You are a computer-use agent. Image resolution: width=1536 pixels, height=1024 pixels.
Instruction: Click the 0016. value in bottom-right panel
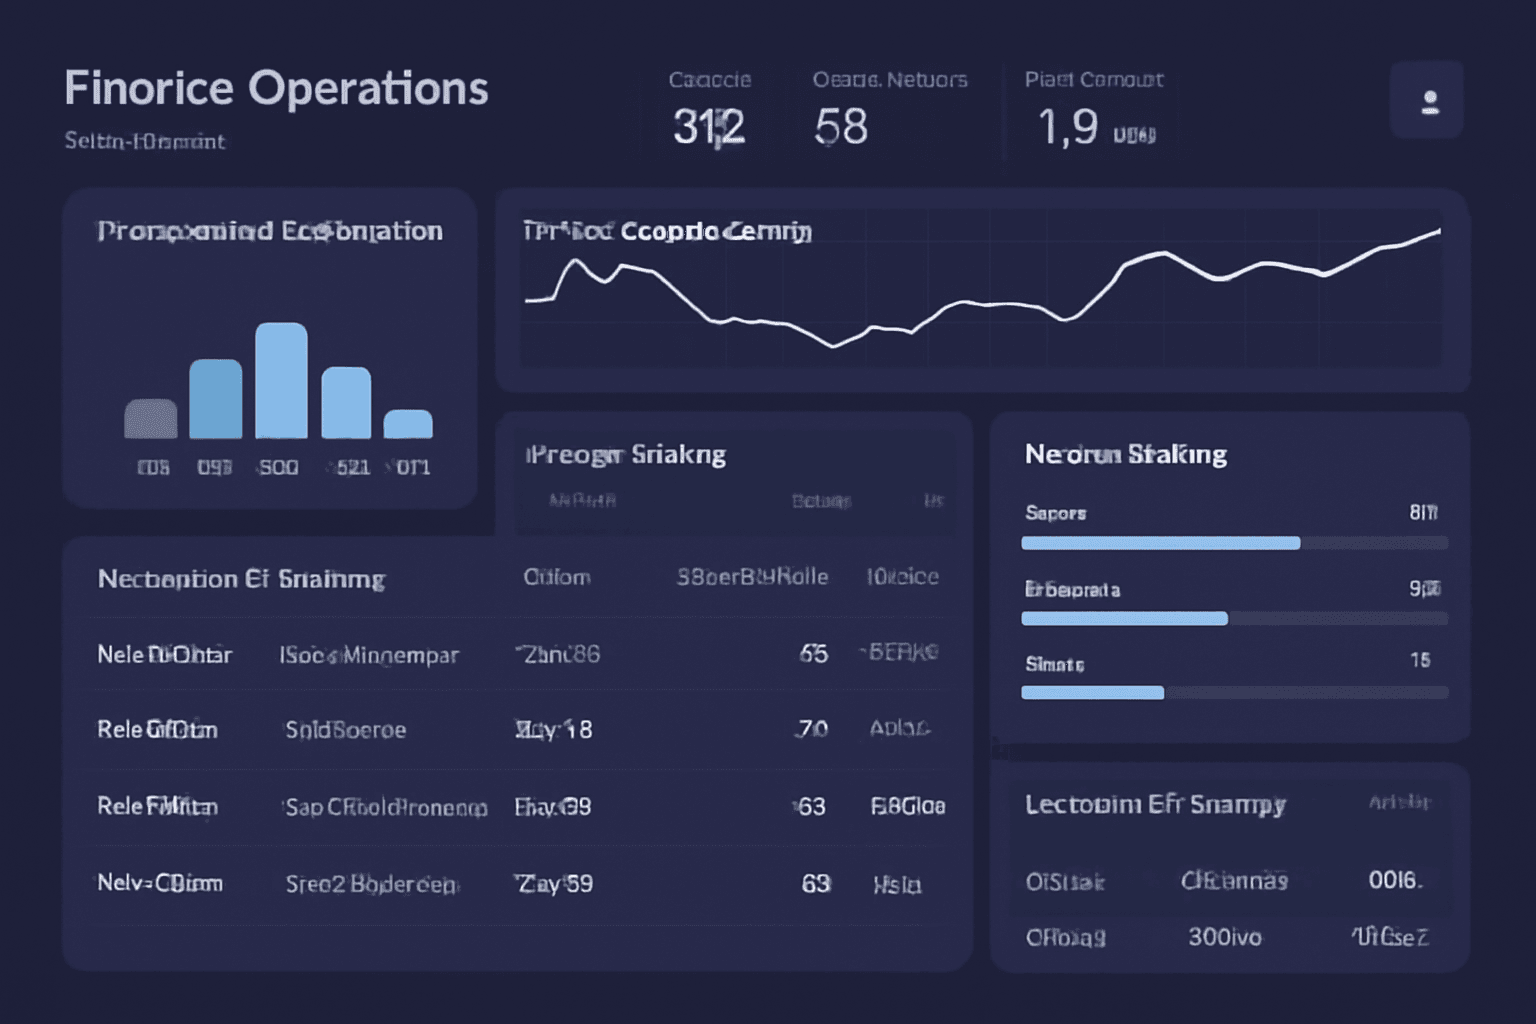click(x=1395, y=880)
